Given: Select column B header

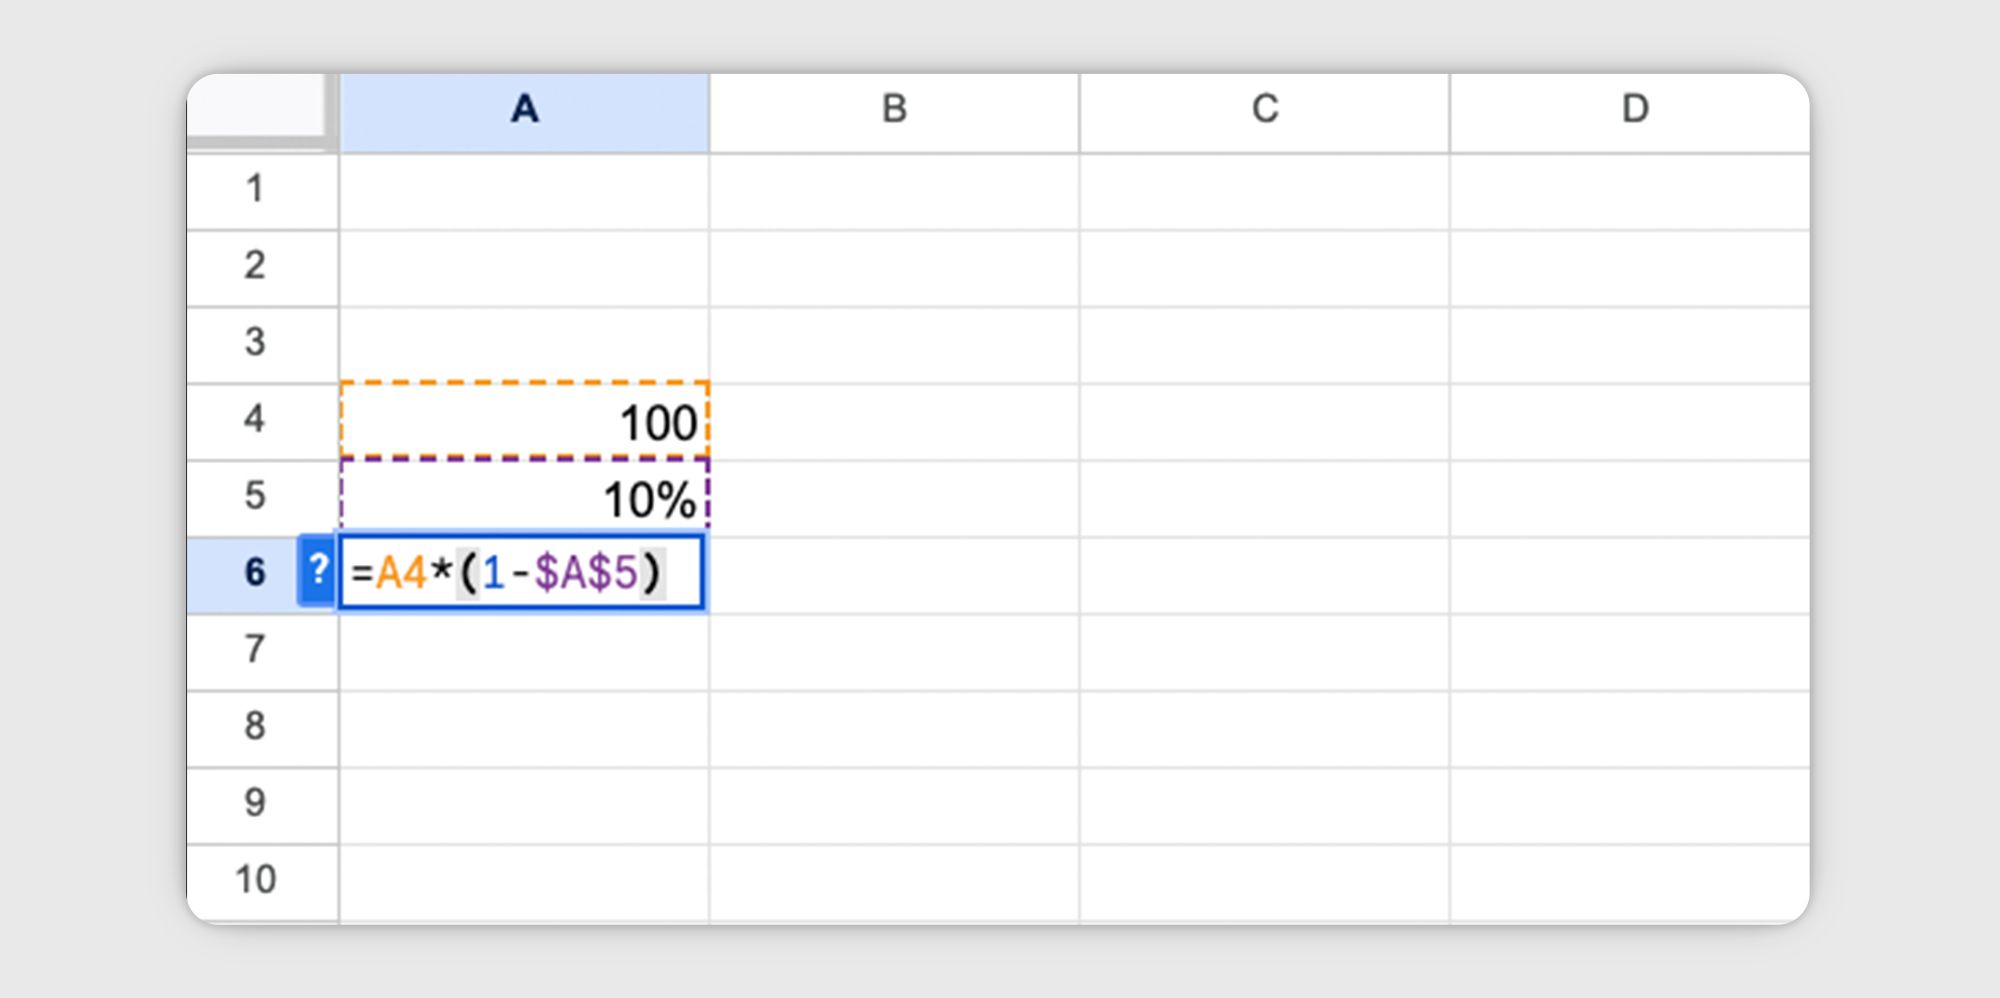Looking at the screenshot, I should 893,110.
